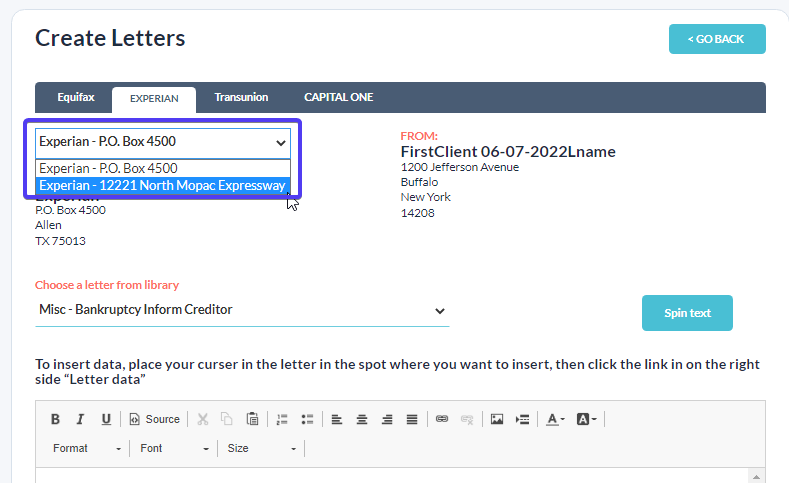Click the Paste icon in editor toolbar
789x483 pixels.
(252, 419)
